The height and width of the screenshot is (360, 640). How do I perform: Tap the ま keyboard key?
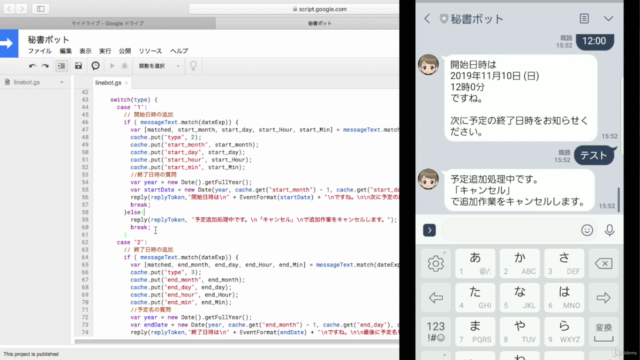(x=475, y=331)
